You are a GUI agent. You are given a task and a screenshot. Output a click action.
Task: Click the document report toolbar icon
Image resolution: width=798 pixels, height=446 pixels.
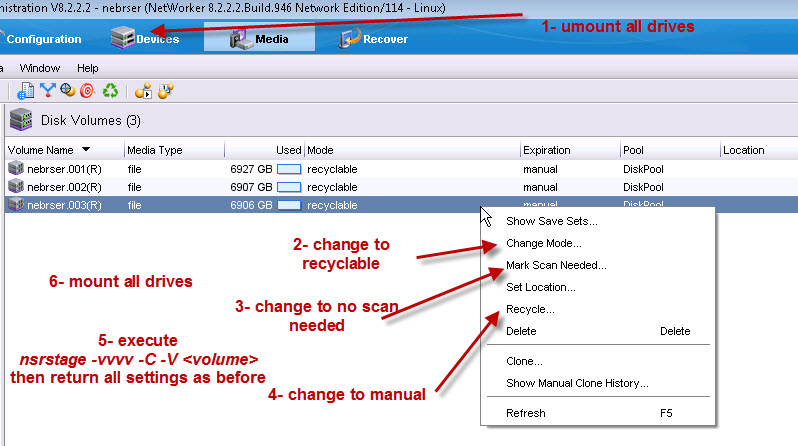coord(25,91)
